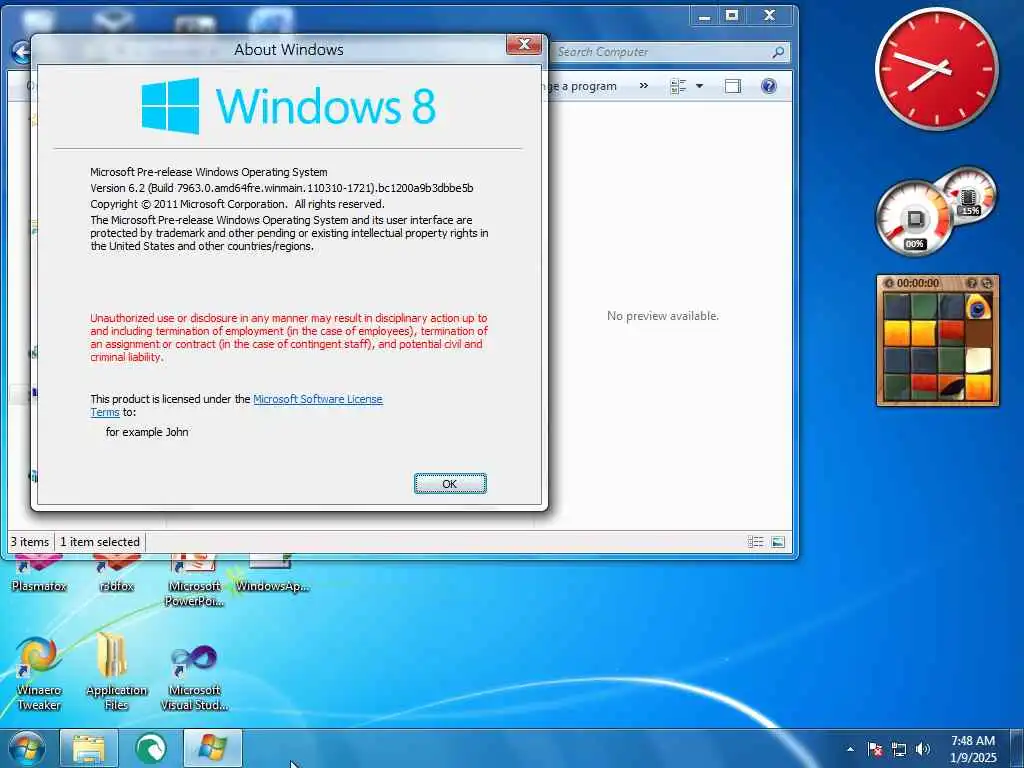Viewport: 1024px width, 768px height.
Task: Minimize the Explorer window
Action: (704, 16)
